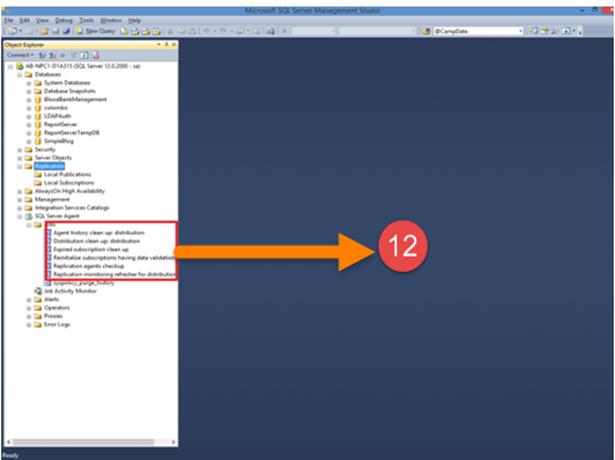
Task: Click the Activity Monitor toolbar icon
Action: click(x=271, y=31)
